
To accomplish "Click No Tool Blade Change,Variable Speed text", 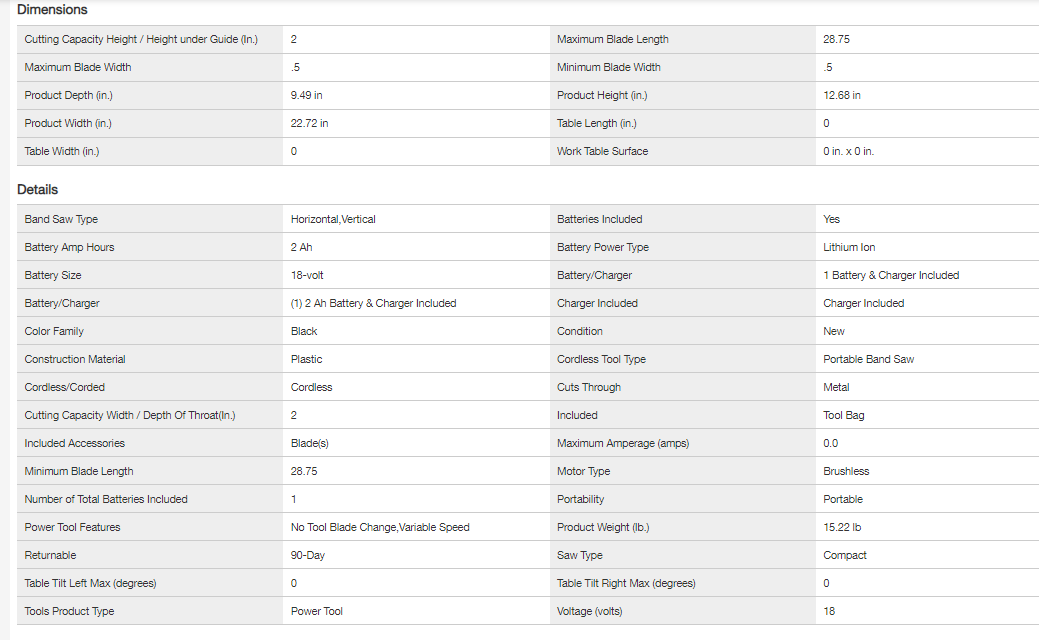I will (x=380, y=527).
